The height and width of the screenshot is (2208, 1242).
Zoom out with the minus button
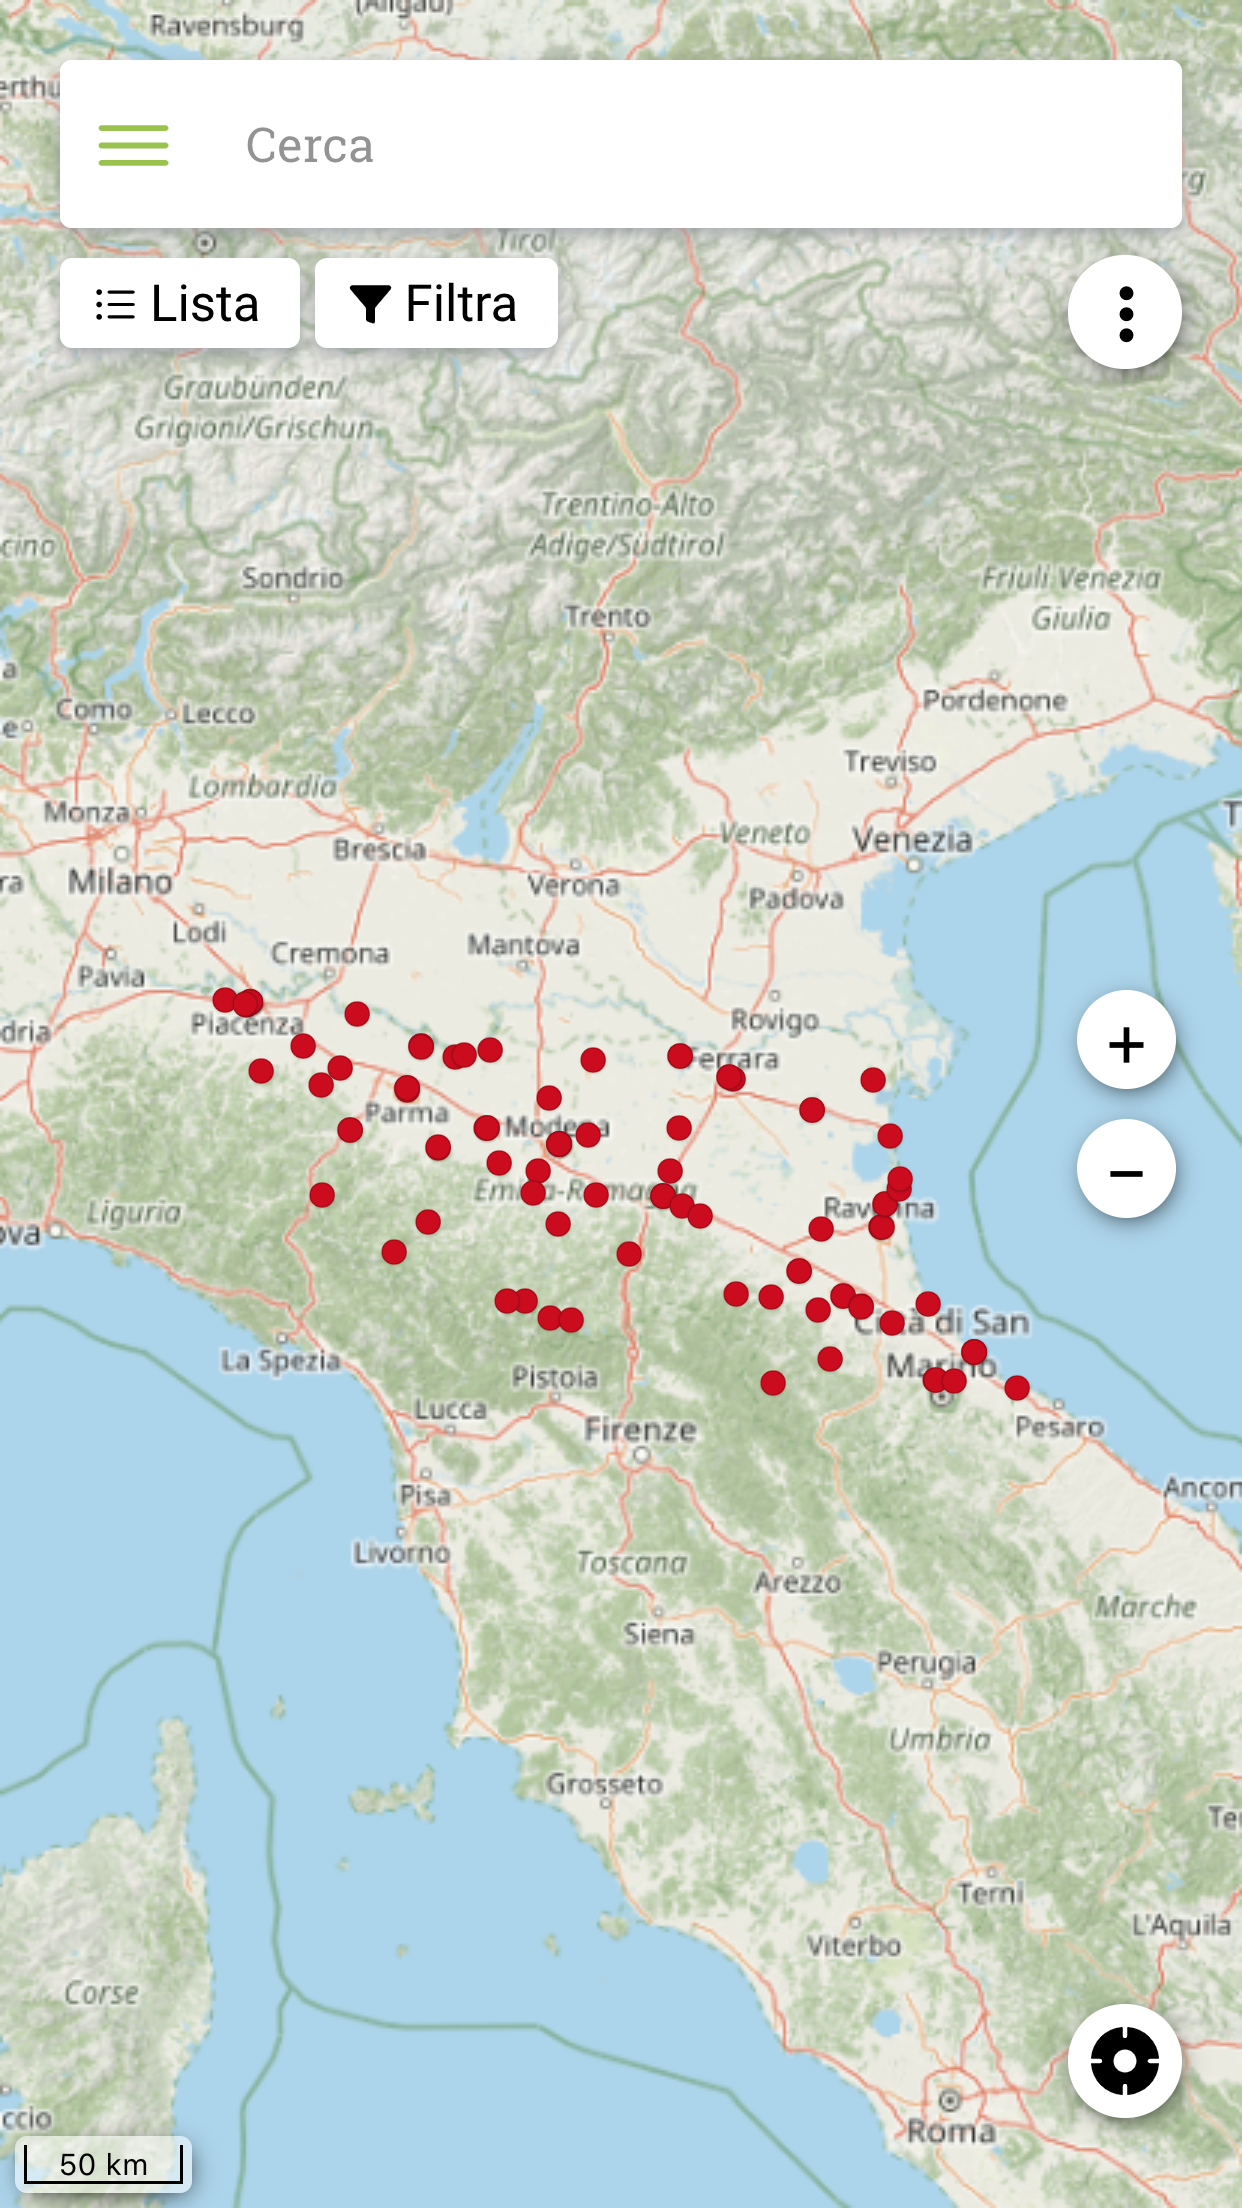pyautogui.click(x=1126, y=1169)
